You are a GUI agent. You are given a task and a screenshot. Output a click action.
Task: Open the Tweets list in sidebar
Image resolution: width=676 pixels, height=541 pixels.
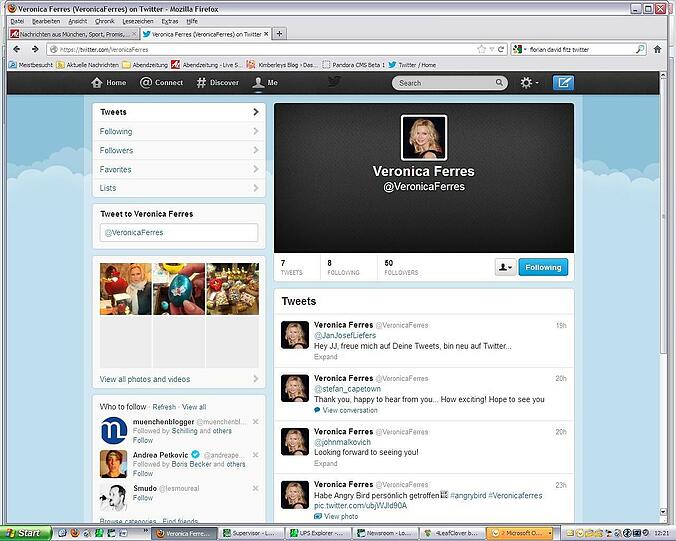coord(179,112)
